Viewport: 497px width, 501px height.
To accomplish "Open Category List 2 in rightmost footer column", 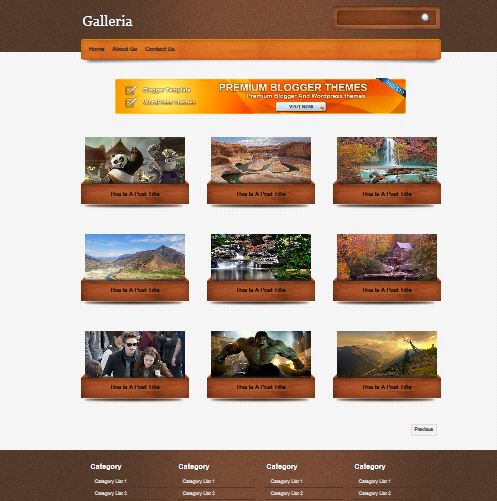I will (375, 493).
